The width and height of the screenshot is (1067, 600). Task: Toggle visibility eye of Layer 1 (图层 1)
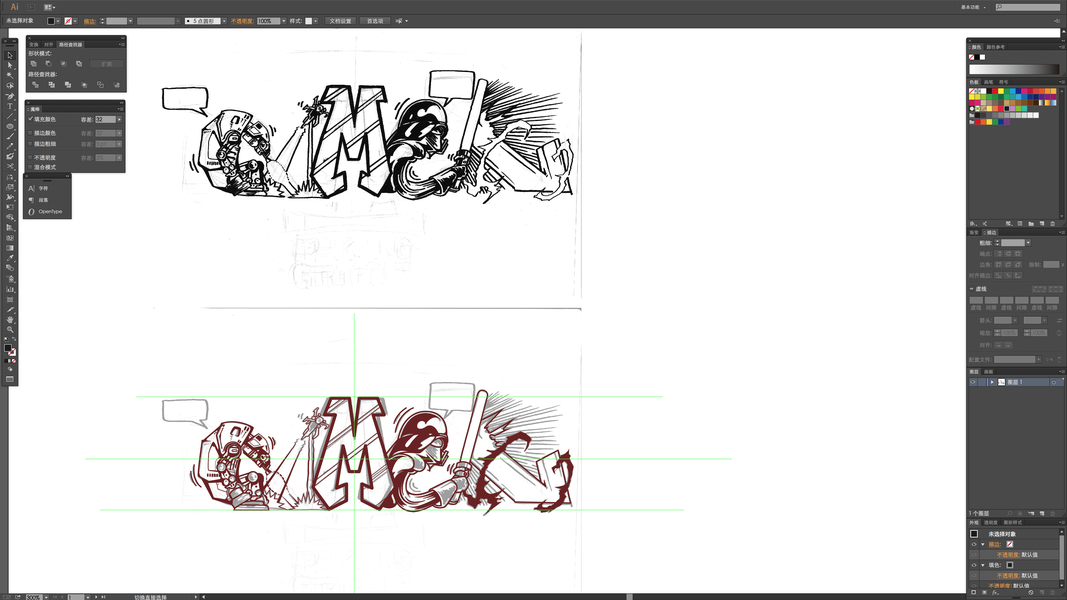click(973, 382)
